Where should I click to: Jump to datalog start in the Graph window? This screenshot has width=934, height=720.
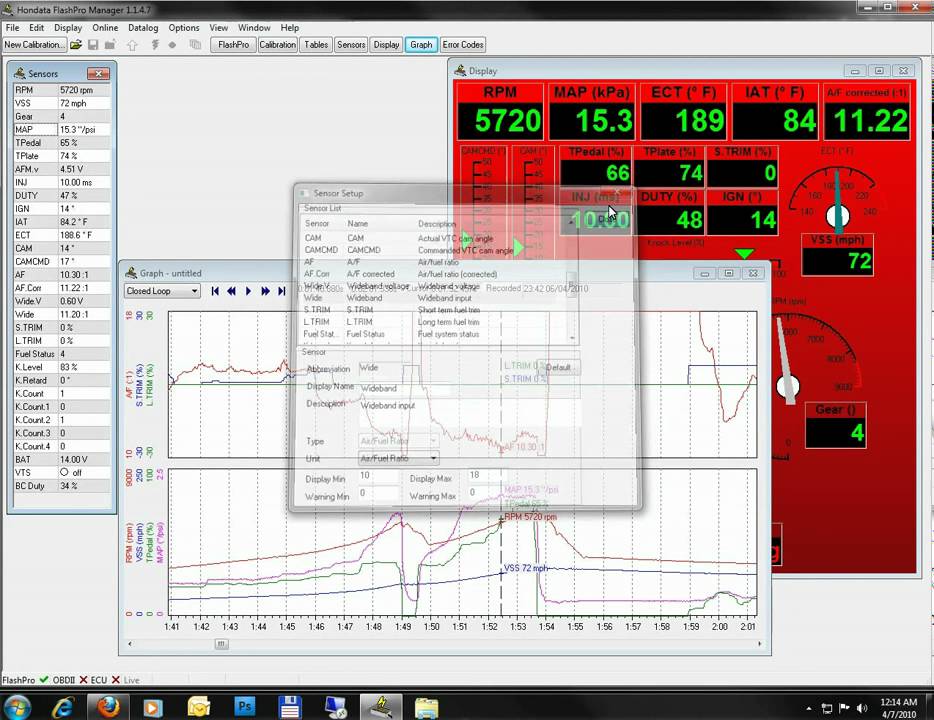(215, 291)
